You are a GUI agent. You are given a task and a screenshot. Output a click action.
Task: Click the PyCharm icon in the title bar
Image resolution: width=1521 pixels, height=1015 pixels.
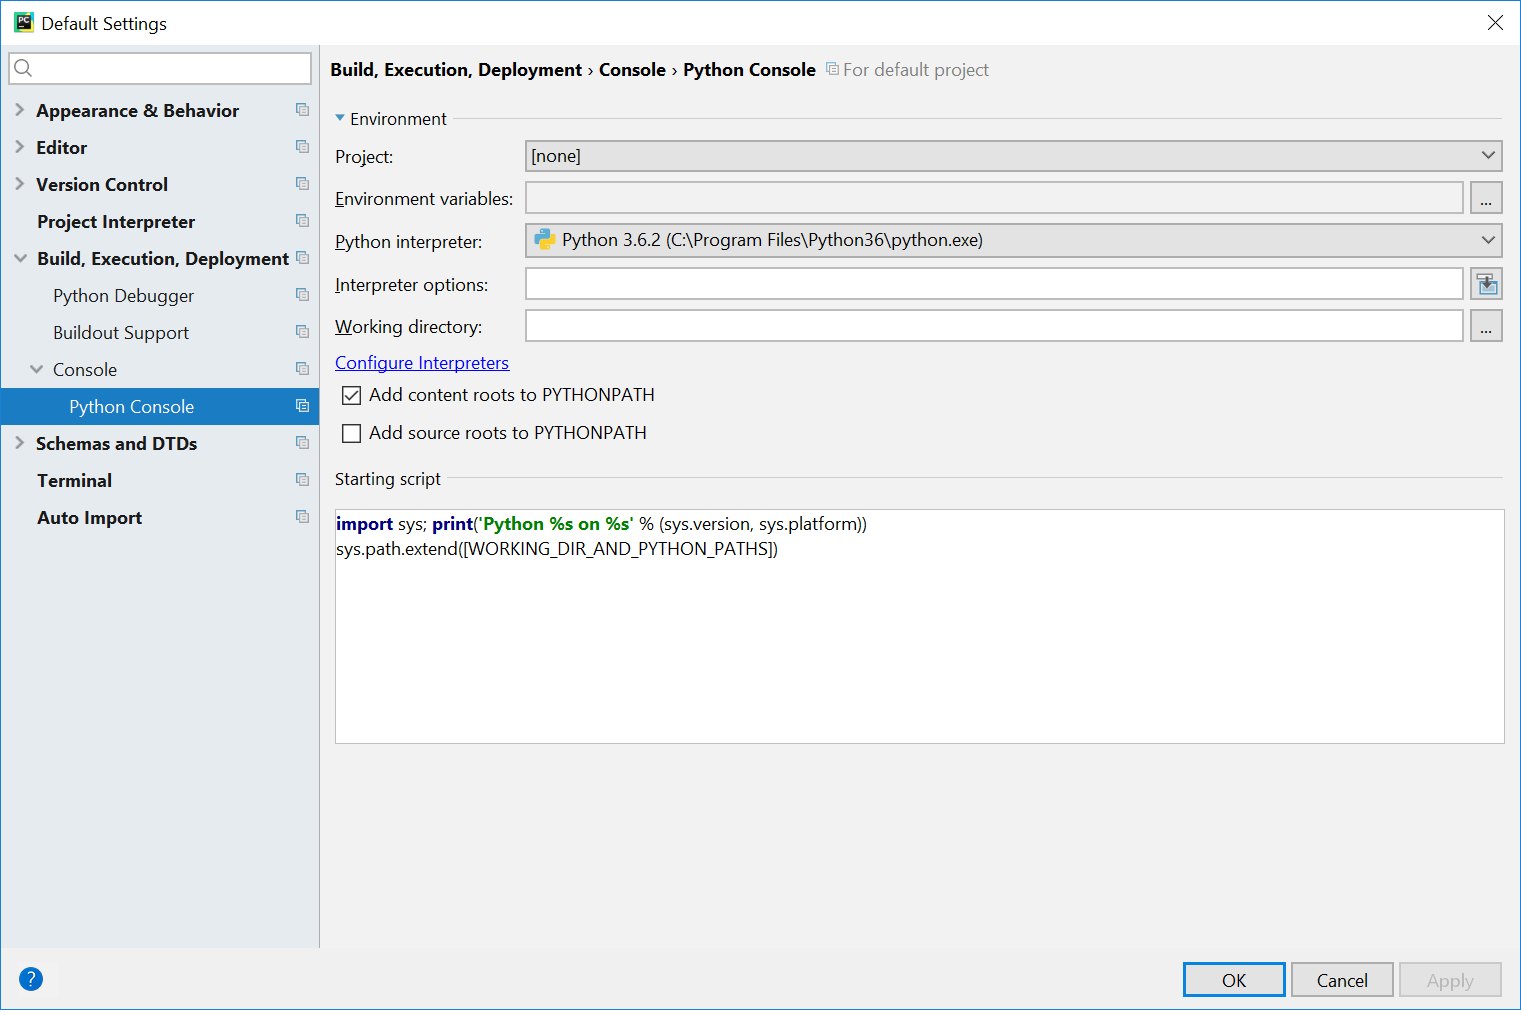[x=24, y=22]
